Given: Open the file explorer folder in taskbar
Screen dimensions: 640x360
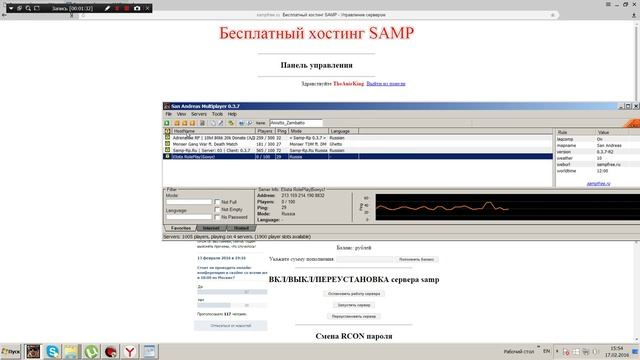Looking at the screenshot, I should 71,351.
